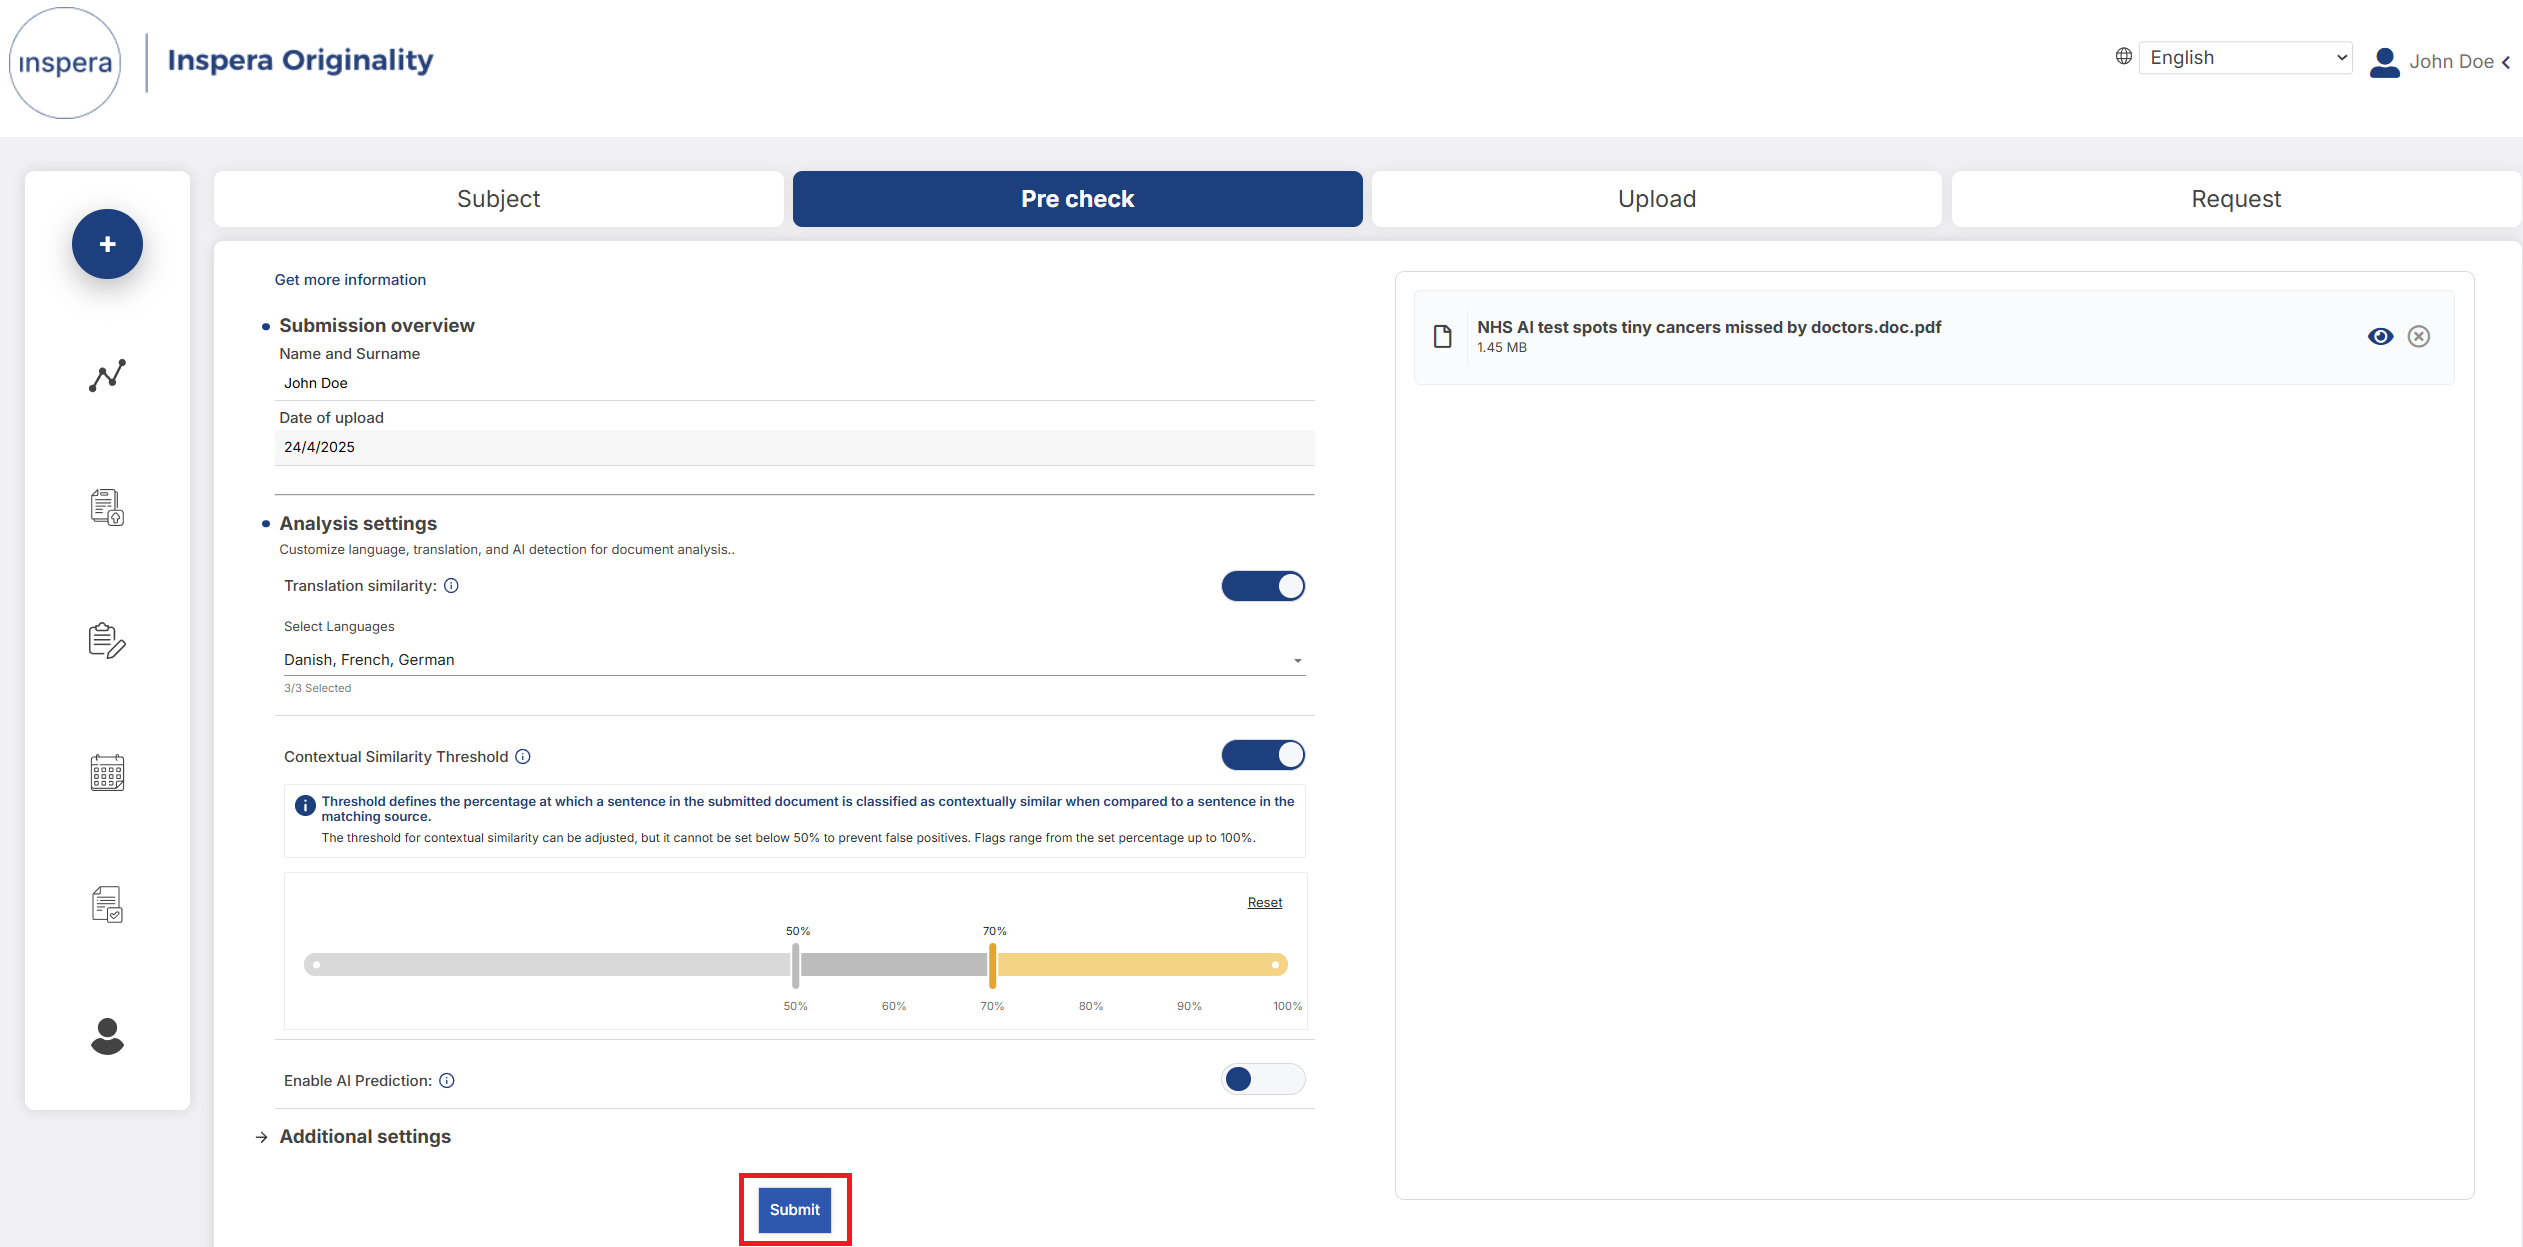
Task: Click the 50% gray slider handle
Action: coord(796,965)
